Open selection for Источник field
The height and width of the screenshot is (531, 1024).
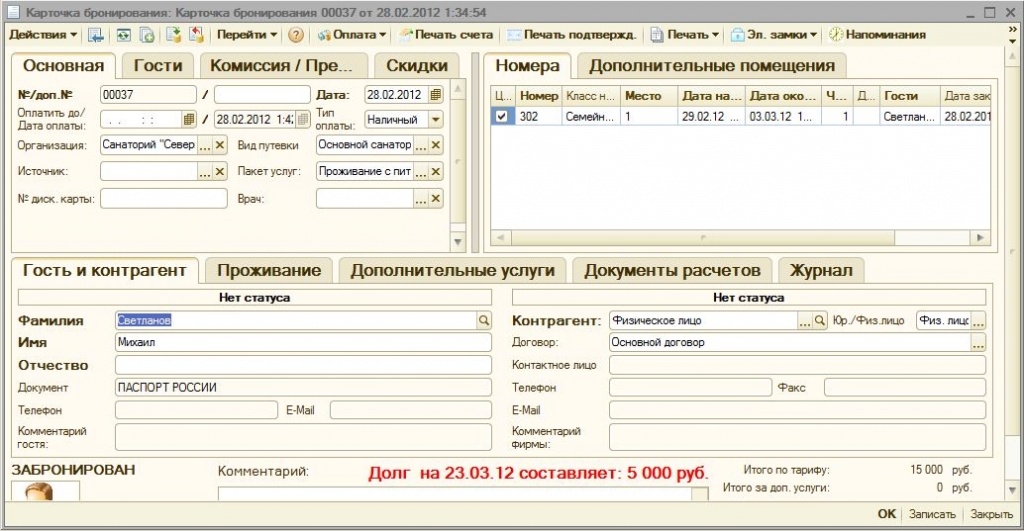pos(205,172)
